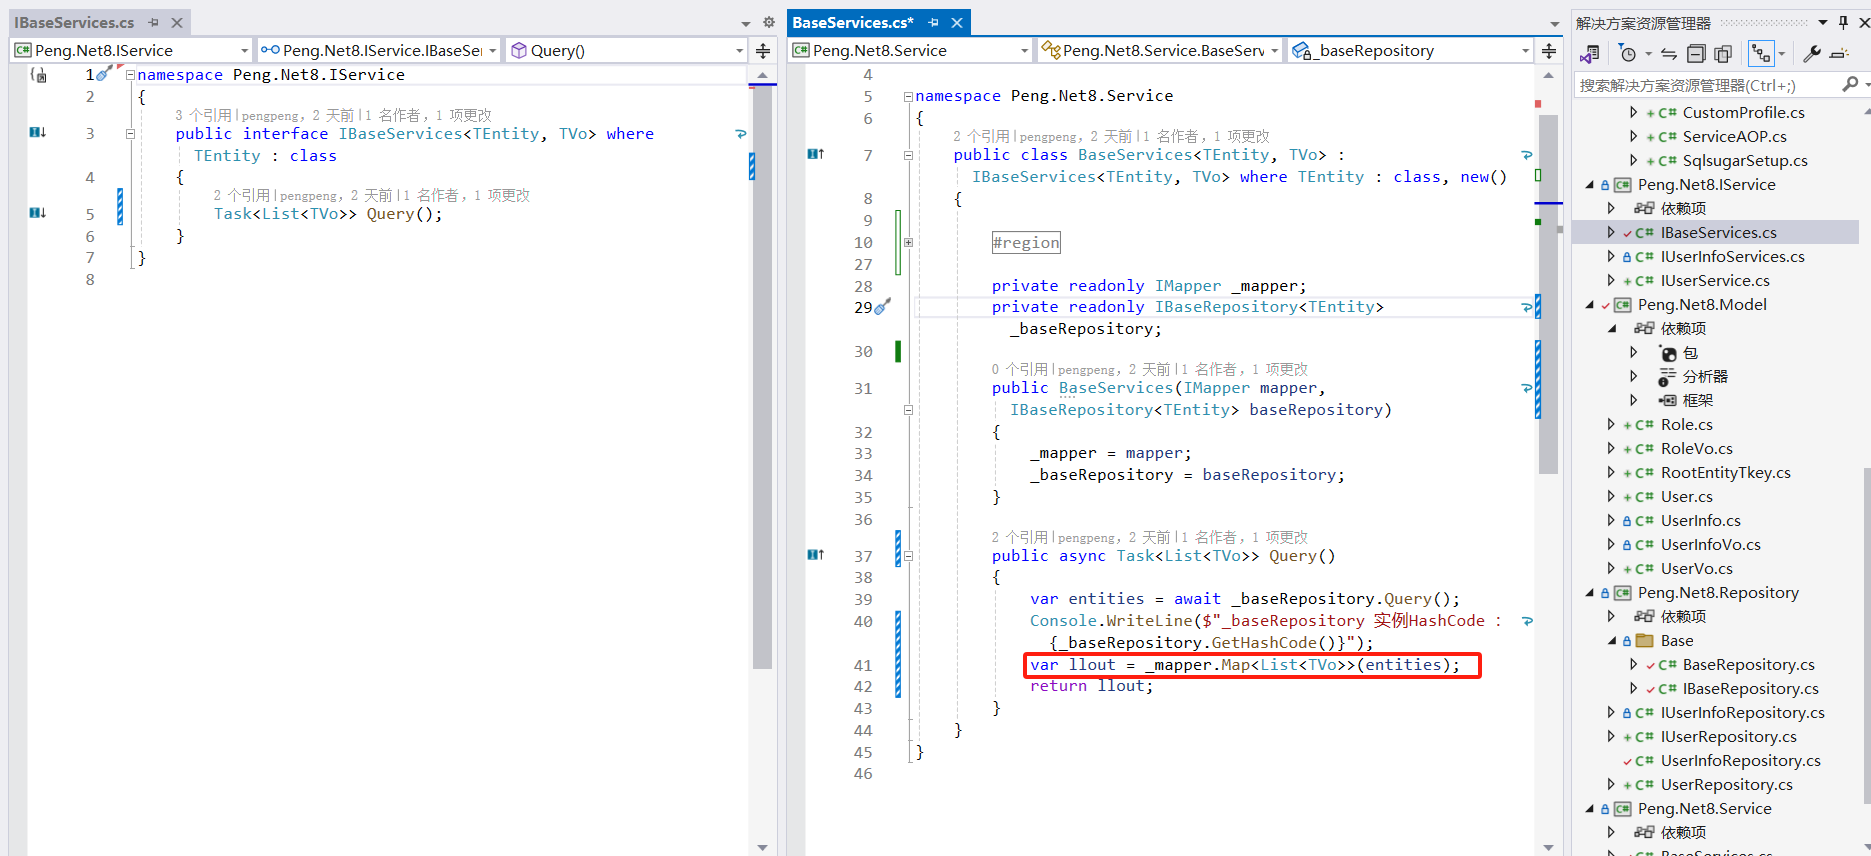Collapse the Peng.Net8.Model project node
Viewport: 1871px width, 856px height.
click(1589, 304)
